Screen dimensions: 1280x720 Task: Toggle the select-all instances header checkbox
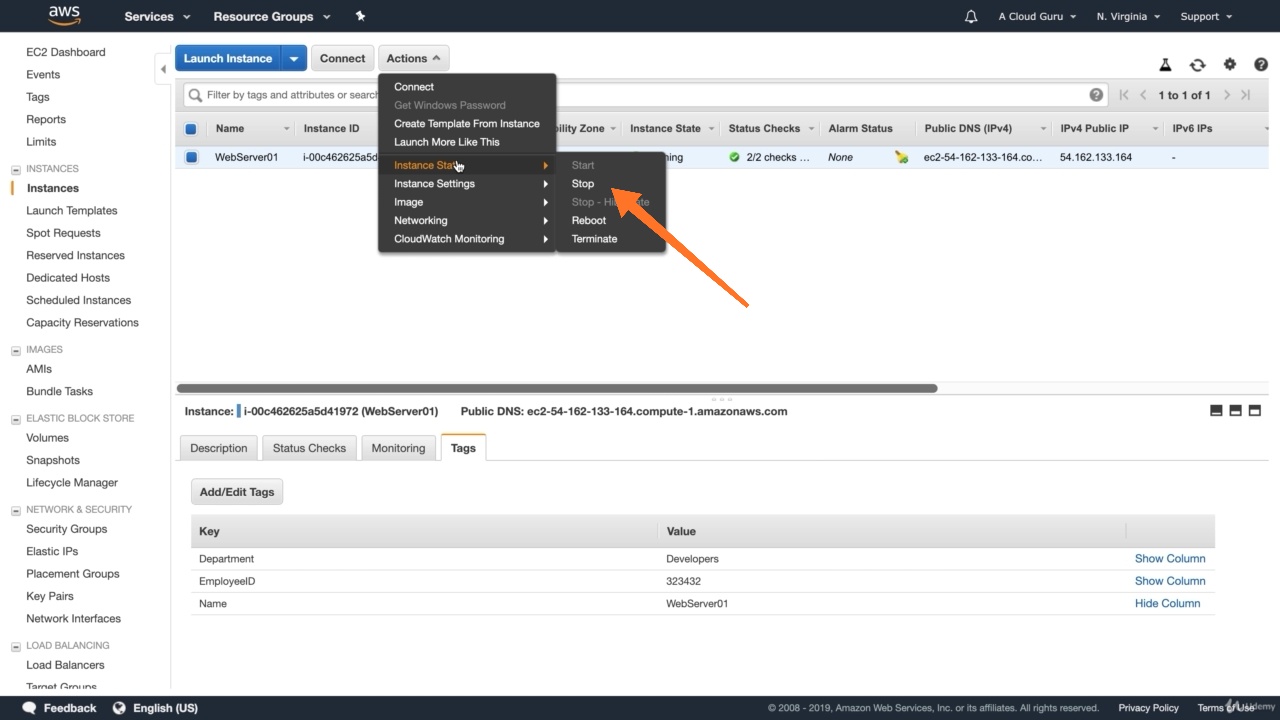coord(191,128)
